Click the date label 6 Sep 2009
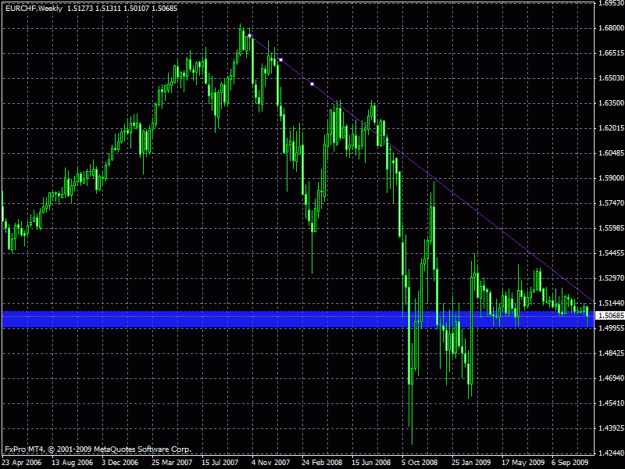This screenshot has width=625, height=469. click(570, 462)
